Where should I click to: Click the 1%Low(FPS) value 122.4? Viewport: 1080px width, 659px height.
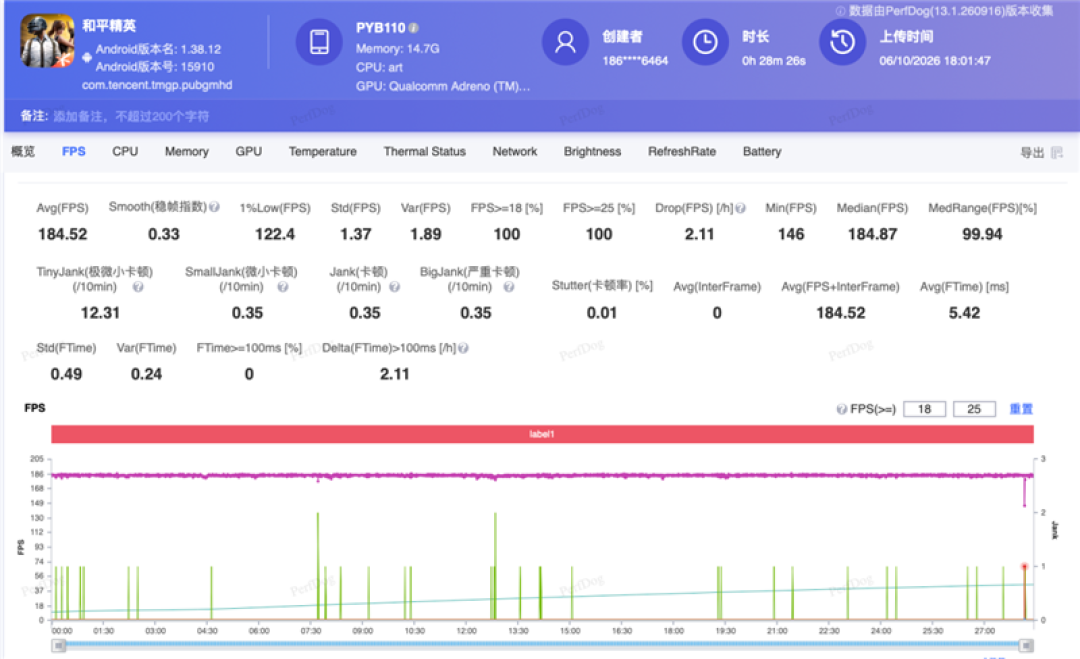[275, 234]
